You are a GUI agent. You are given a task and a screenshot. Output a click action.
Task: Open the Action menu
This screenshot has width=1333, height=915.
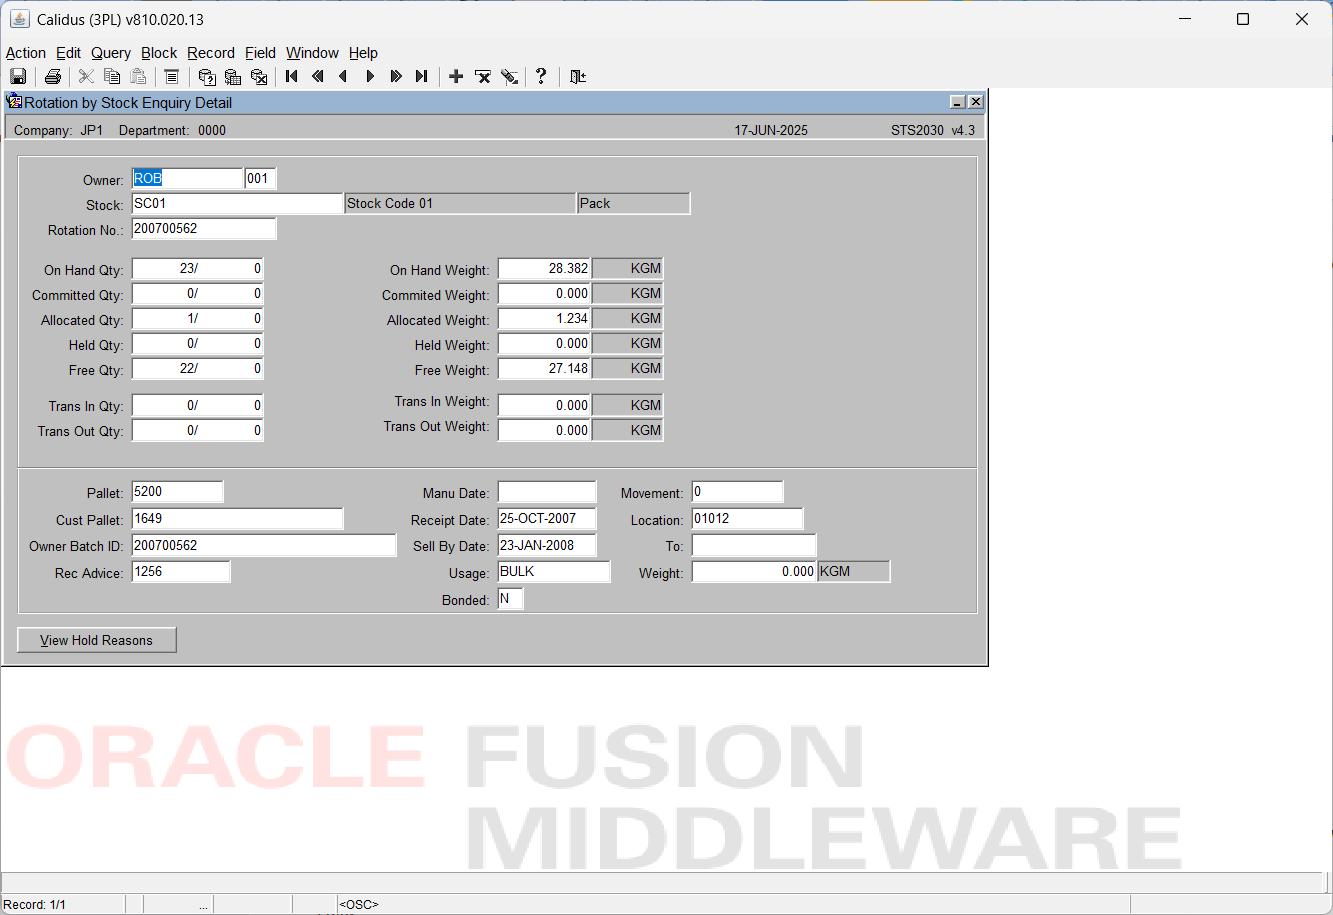[x=26, y=53]
